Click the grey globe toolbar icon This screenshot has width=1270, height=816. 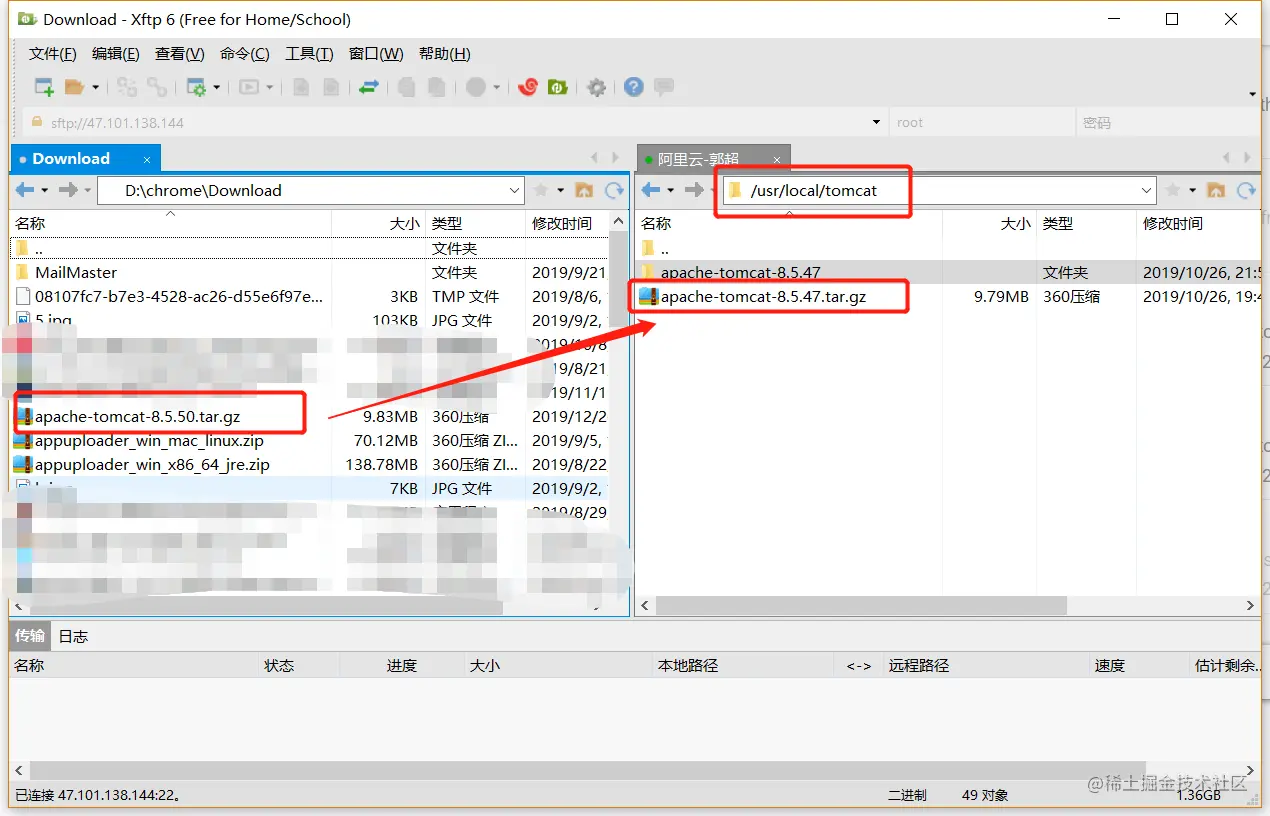(x=476, y=87)
